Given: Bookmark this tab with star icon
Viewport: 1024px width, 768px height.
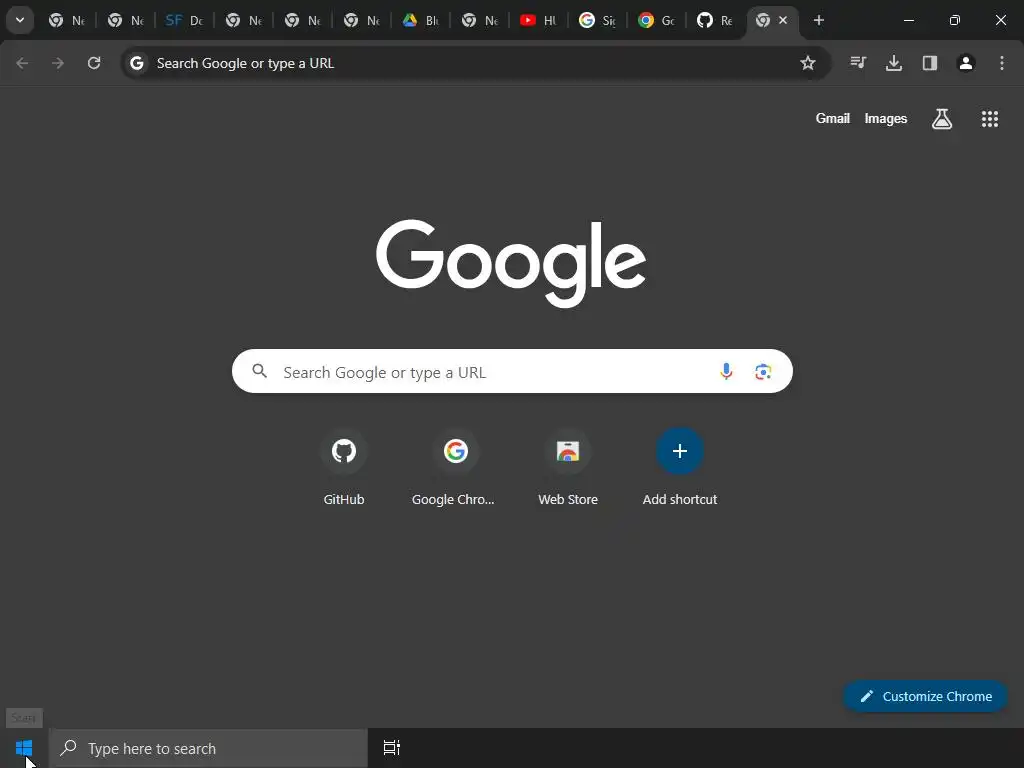Looking at the screenshot, I should click(808, 63).
